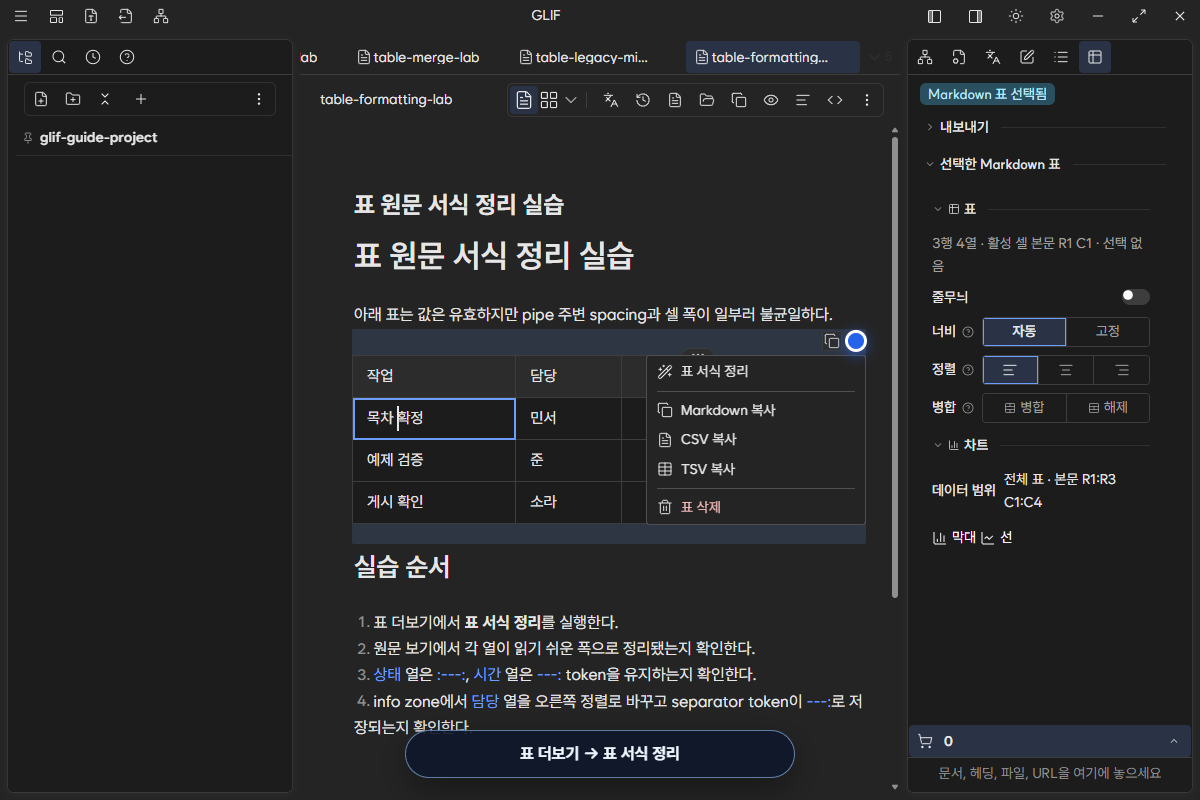The height and width of the screenshot is (800, 1200).
Task: Click the 민서 table cell
Action: pos(568,418)
